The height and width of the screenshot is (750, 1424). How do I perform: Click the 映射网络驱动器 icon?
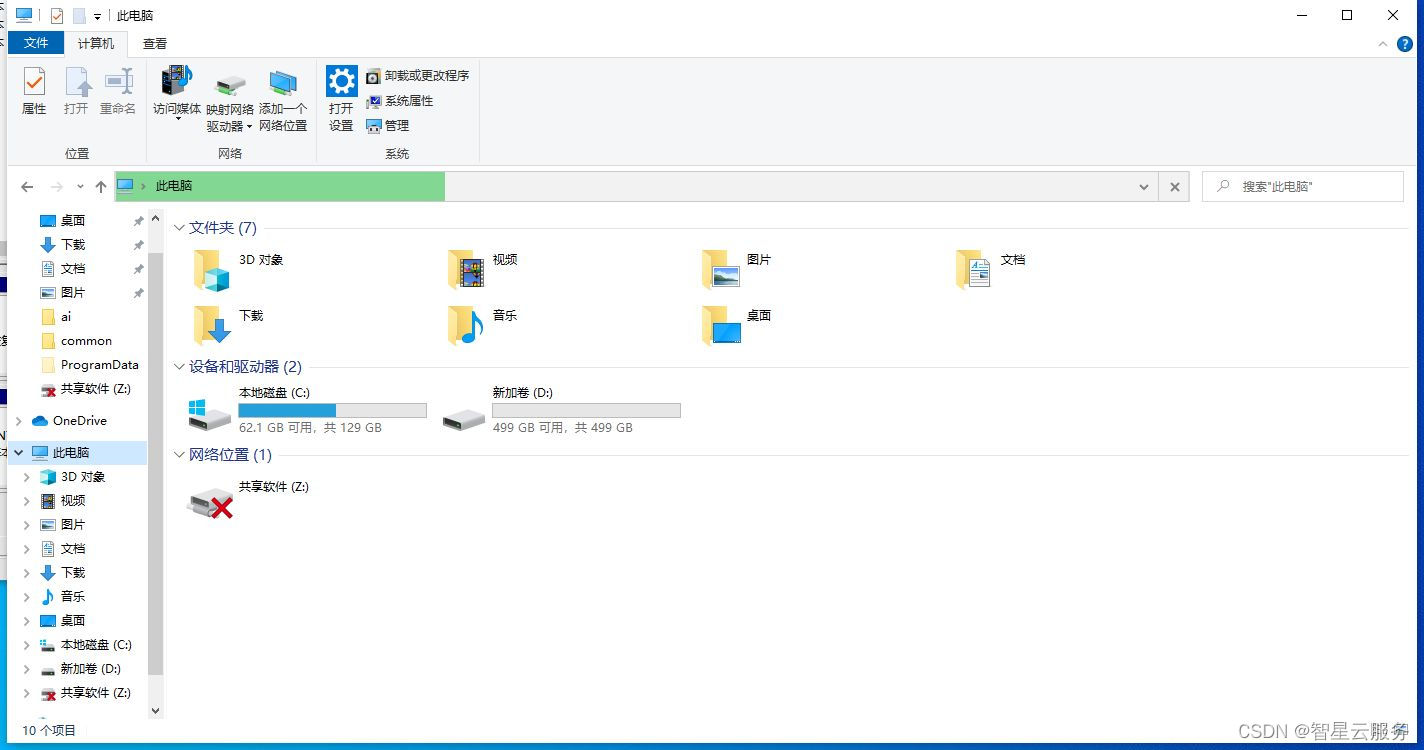tap(230, 86)
